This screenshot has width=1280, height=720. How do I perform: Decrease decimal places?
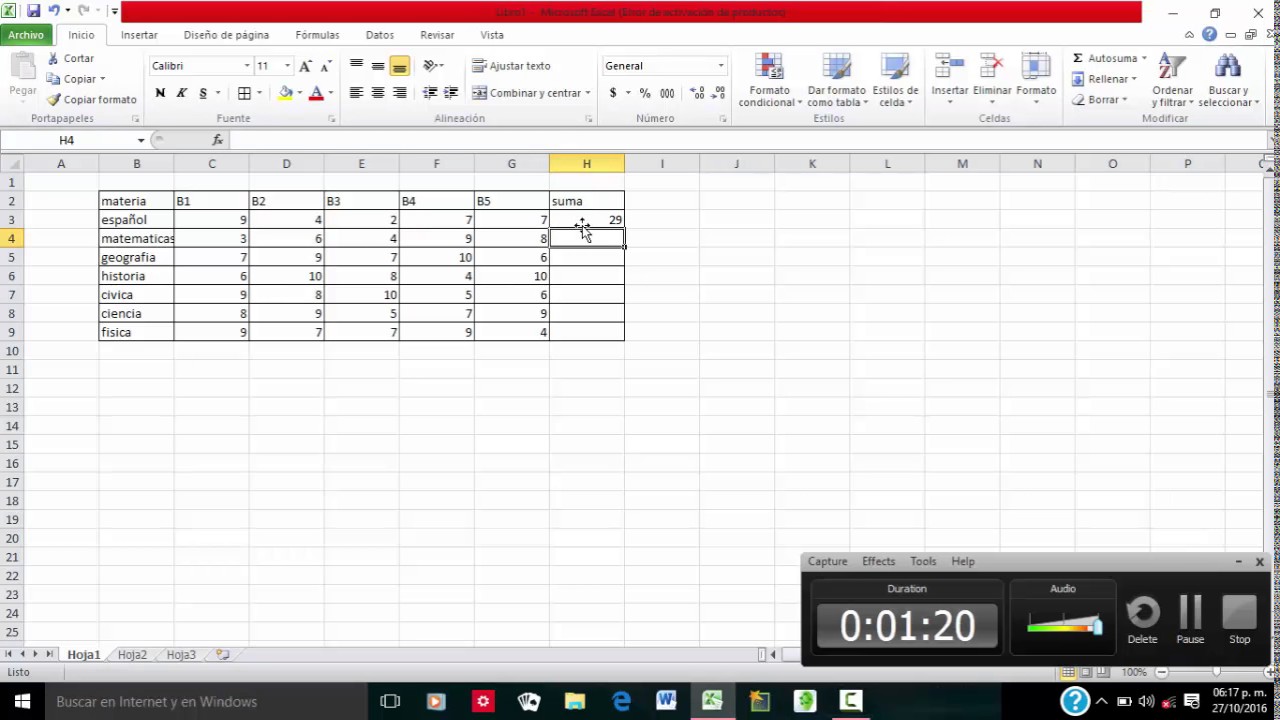tap(719, 93)
